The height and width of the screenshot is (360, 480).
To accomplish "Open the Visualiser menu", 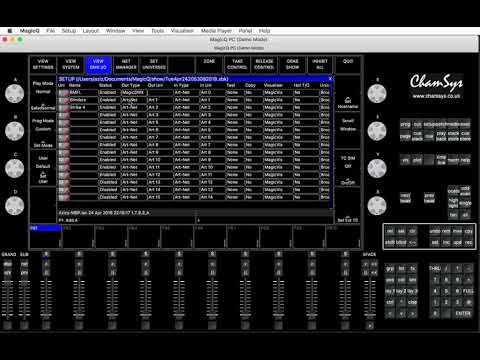I will [182, 31].
